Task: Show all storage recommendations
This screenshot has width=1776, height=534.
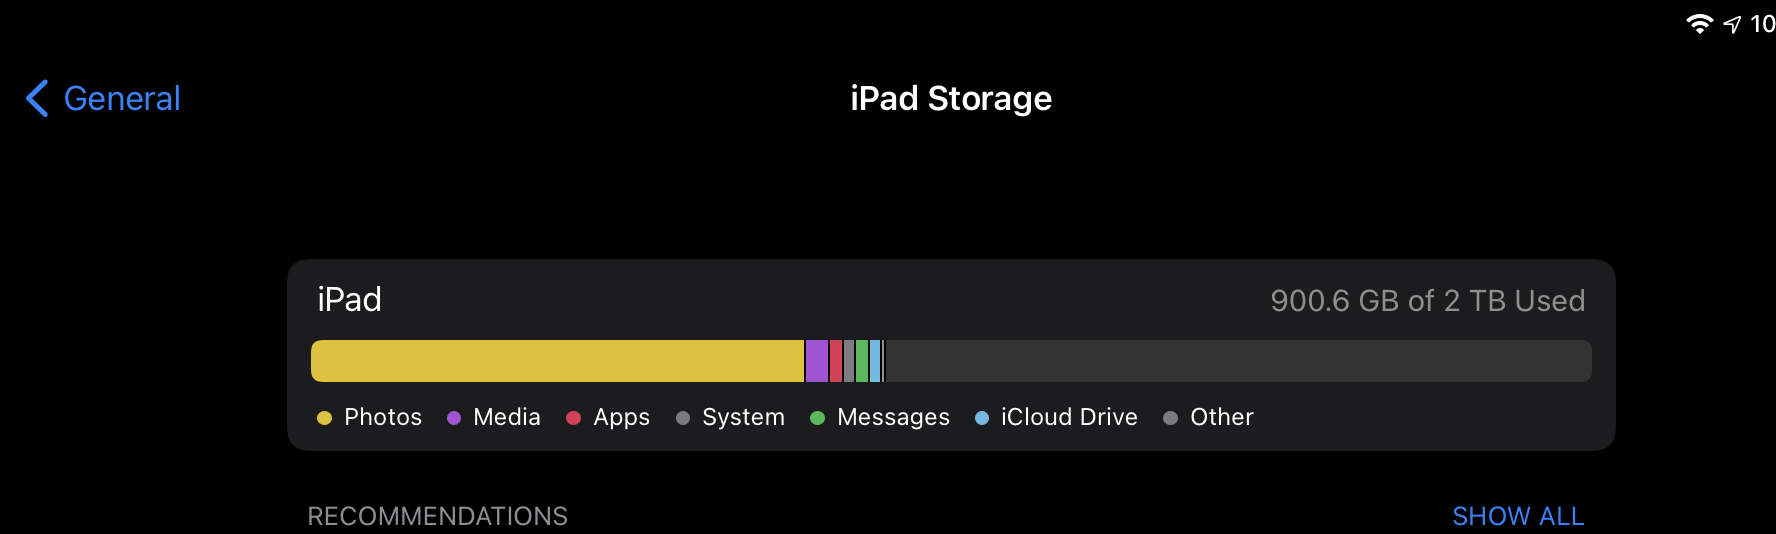Action: click(1518, 516)
